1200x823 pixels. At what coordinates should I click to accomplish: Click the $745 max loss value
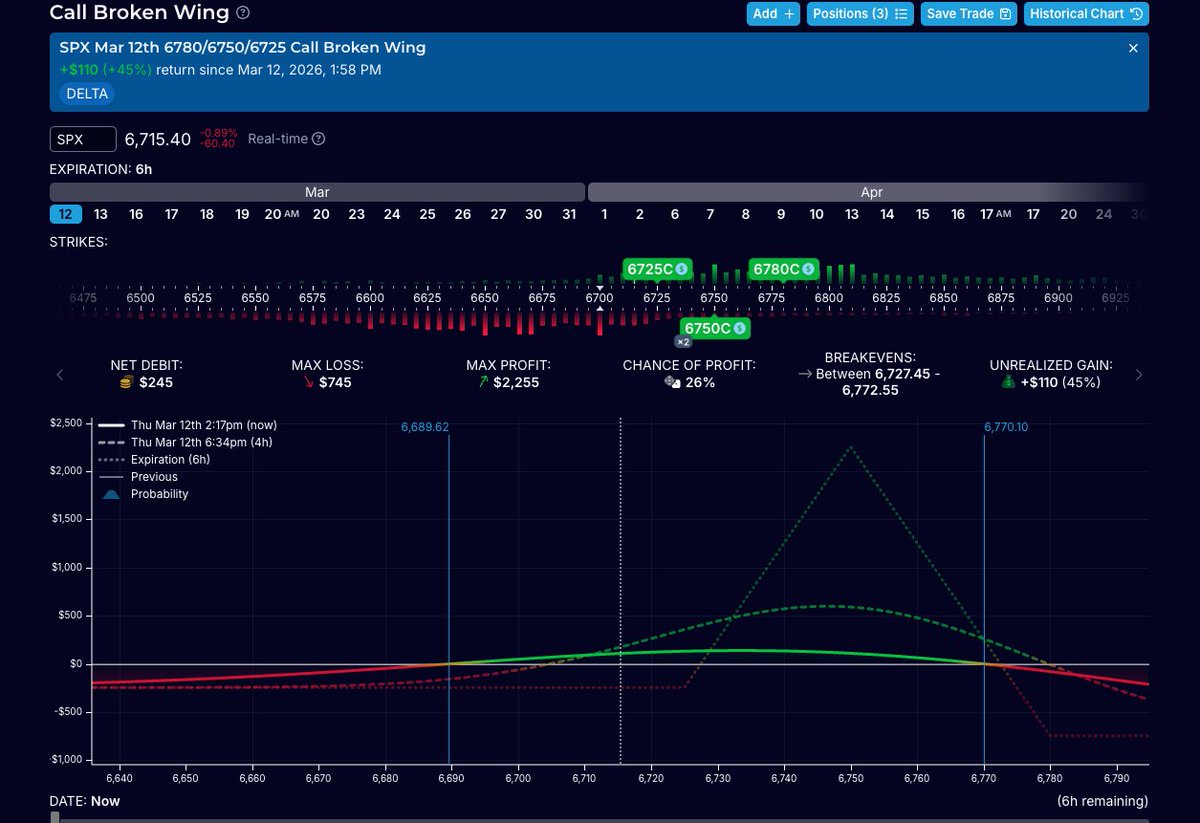[335, 382]
